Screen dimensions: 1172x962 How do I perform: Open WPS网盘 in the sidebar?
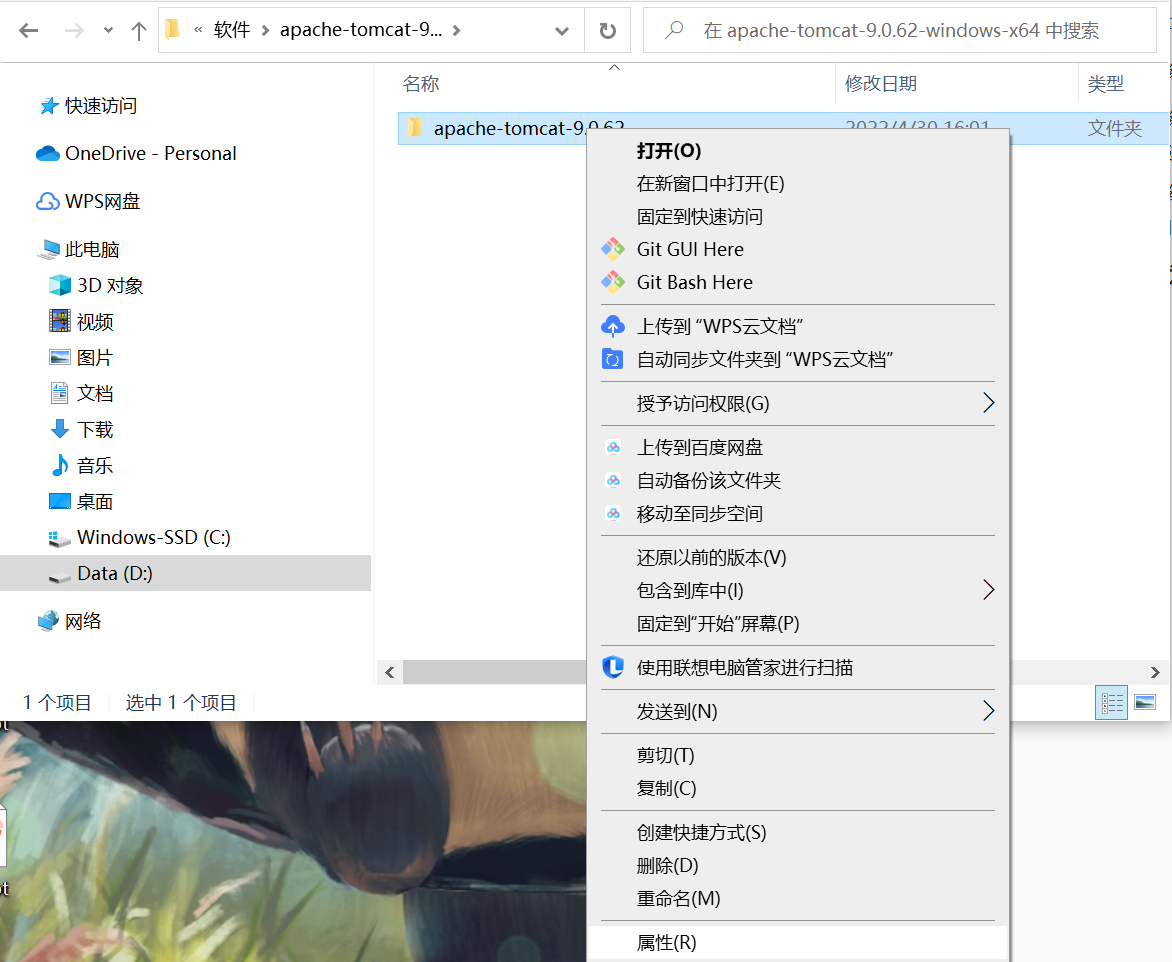88,201
